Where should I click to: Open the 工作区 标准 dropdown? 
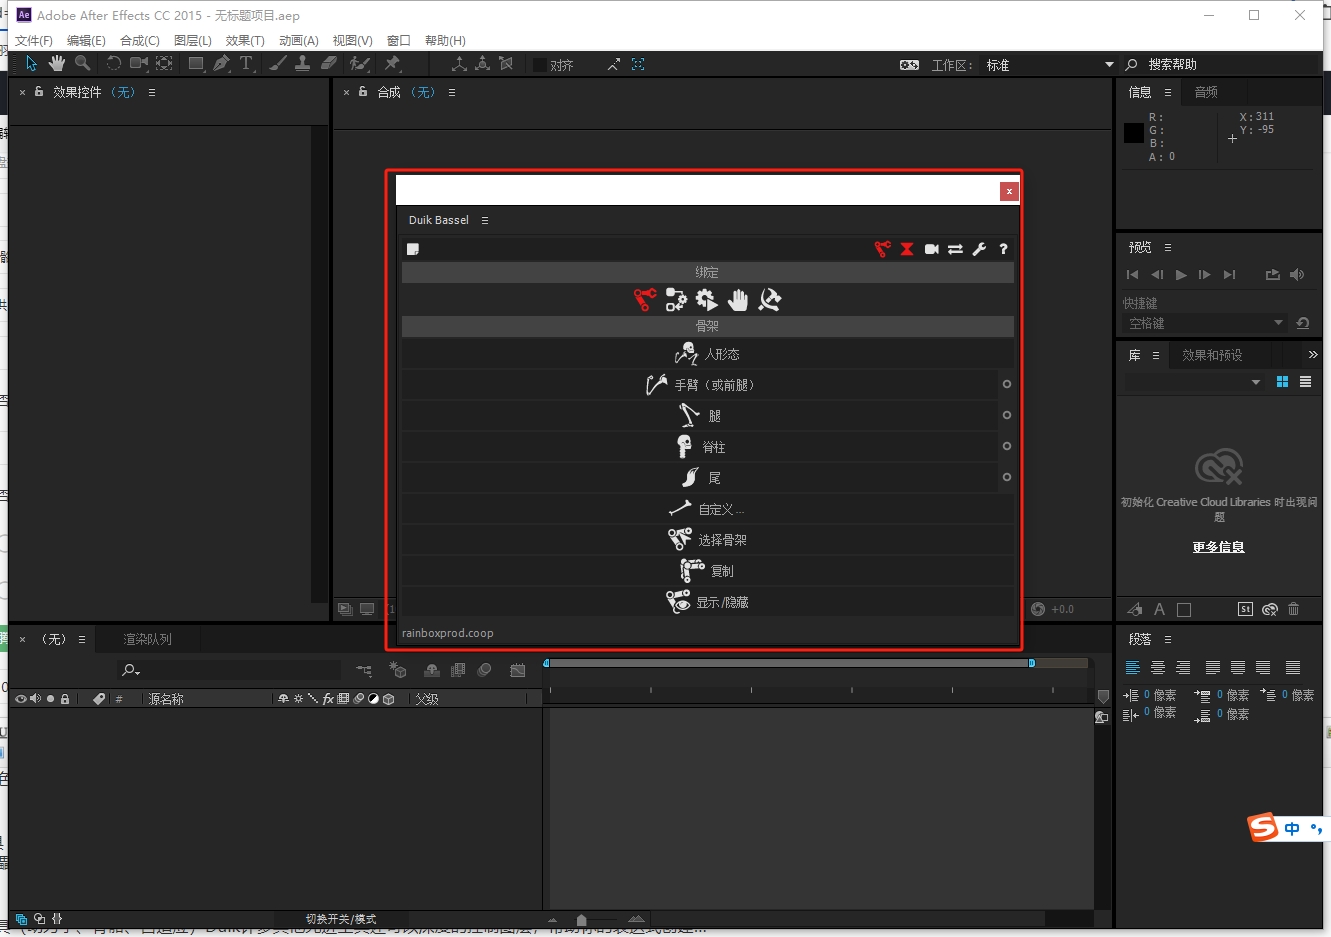point(1049,65)
